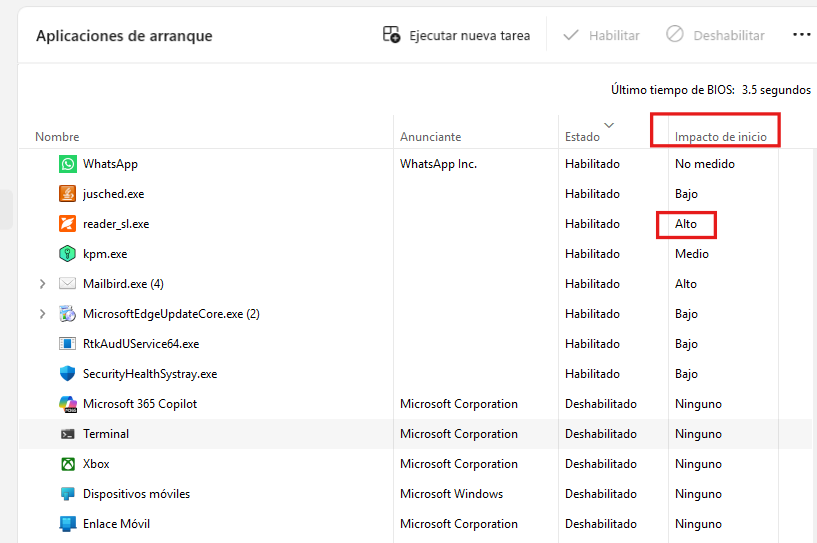Click Bajo impact for SecurityHealthSystray.exe
The width and height of the screenshot is (817, 543).
pos(686,374)
